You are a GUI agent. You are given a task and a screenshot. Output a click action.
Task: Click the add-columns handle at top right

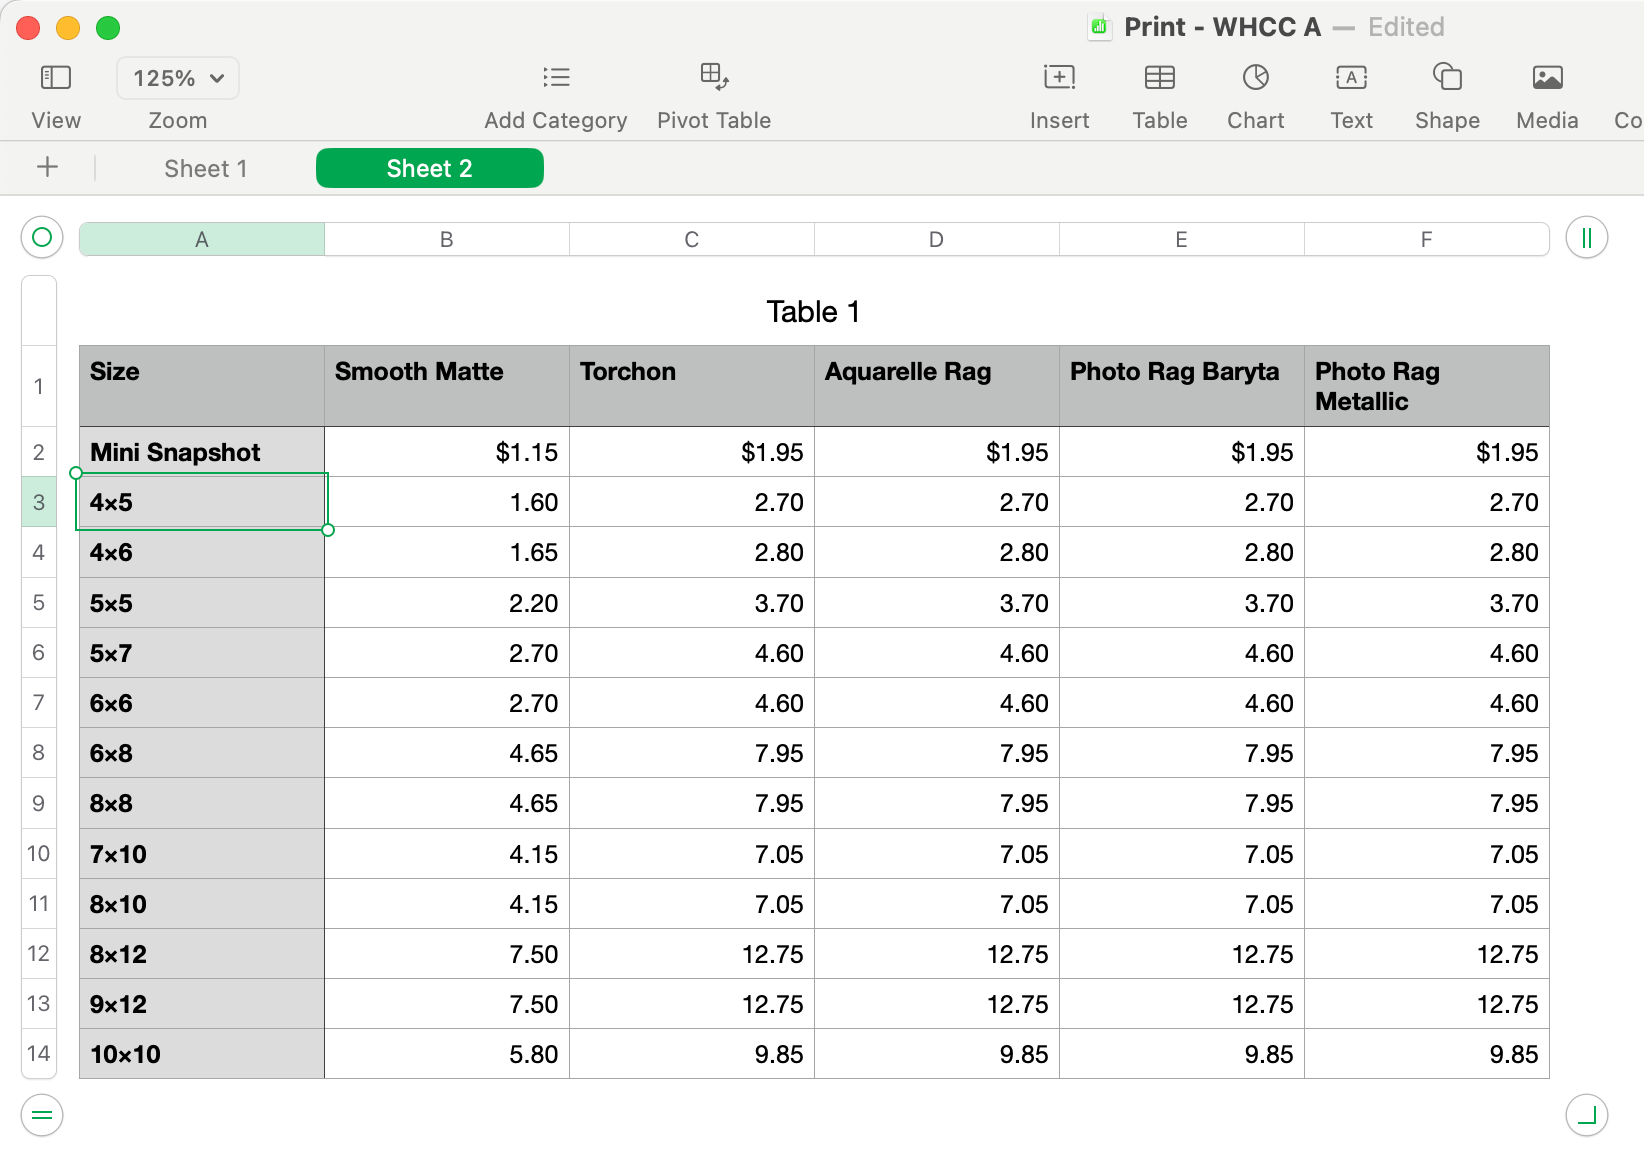coord(1586,238)
